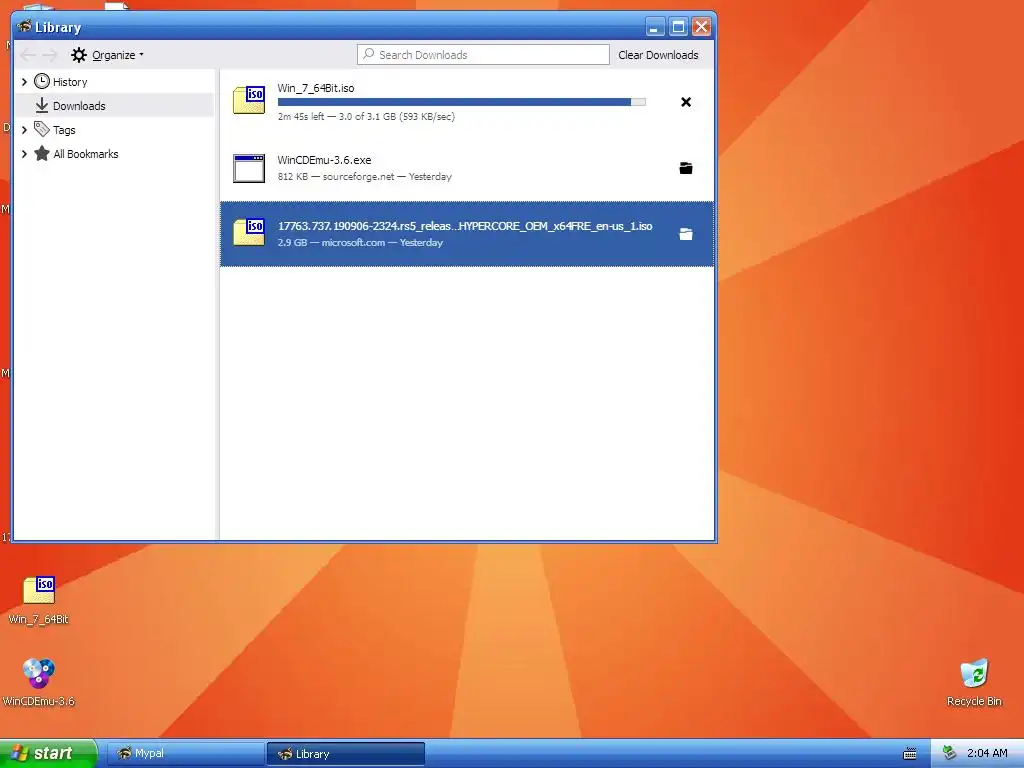Open containing folder for WinCDEmu-3.6.exe
Screen dimensions: 1024x768
tap(686, 168)
